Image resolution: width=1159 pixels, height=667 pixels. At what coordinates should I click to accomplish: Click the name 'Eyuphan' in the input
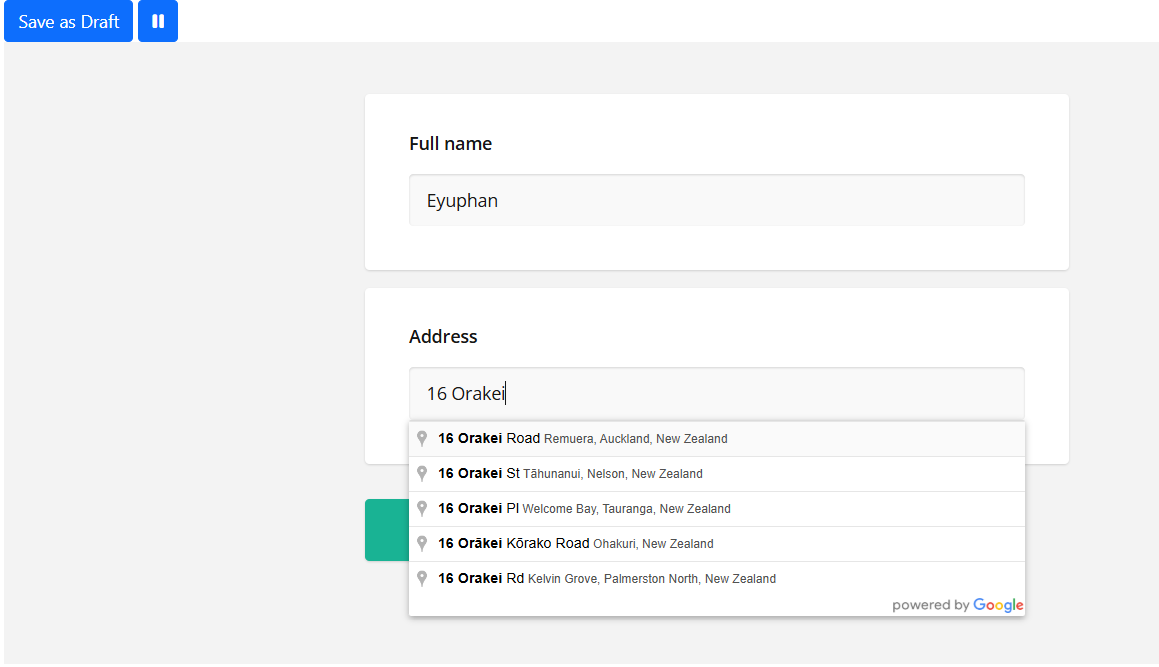[x=462, y=200]
